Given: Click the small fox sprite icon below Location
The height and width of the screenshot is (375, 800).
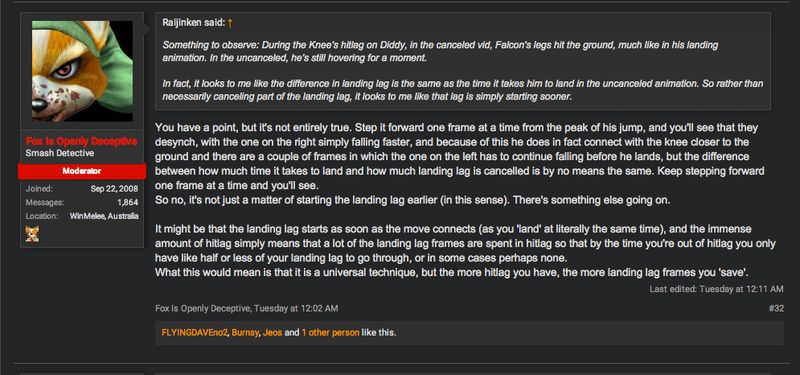Looking at the screenshot, I should pos(32,234).
